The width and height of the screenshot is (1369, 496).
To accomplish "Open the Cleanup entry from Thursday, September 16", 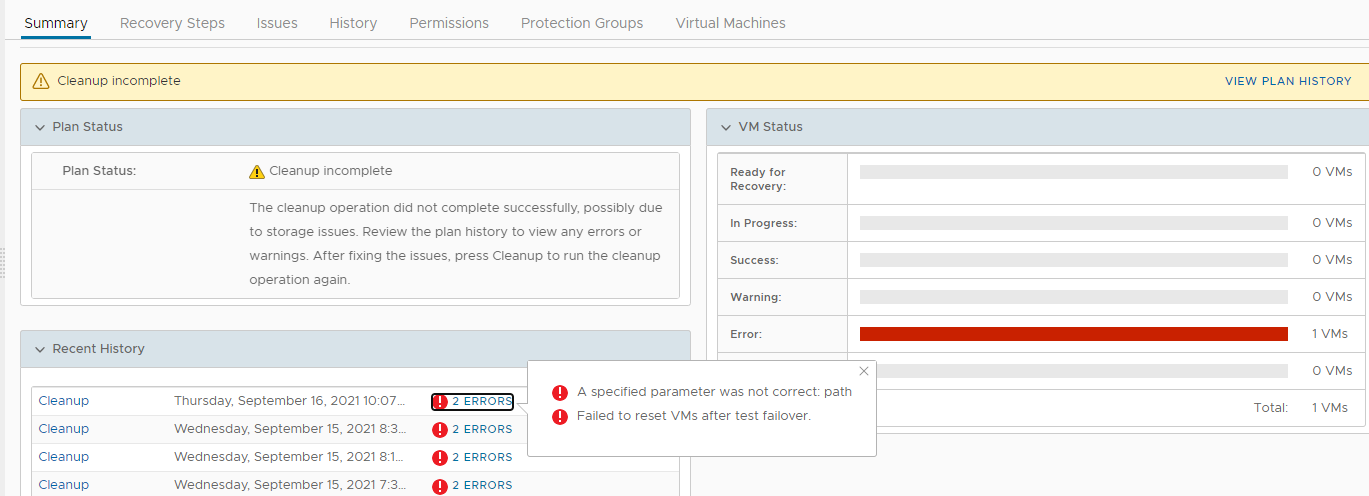I will pyautogui.click(x=64, y=401).
